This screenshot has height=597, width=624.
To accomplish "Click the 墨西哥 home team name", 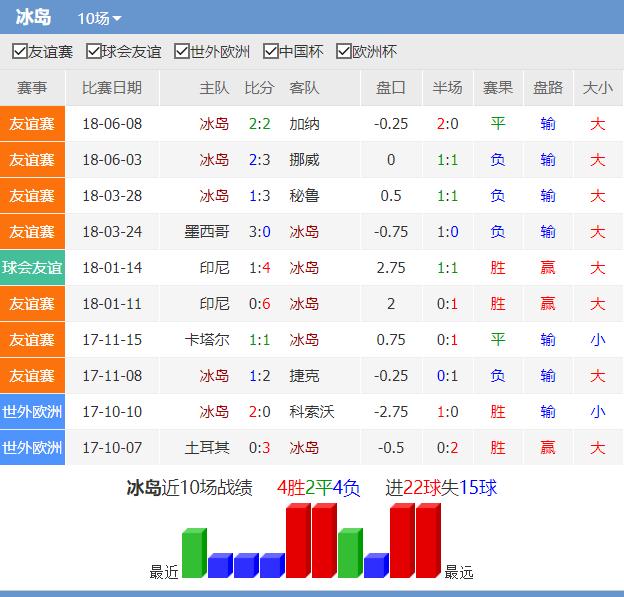I will 207,232.
